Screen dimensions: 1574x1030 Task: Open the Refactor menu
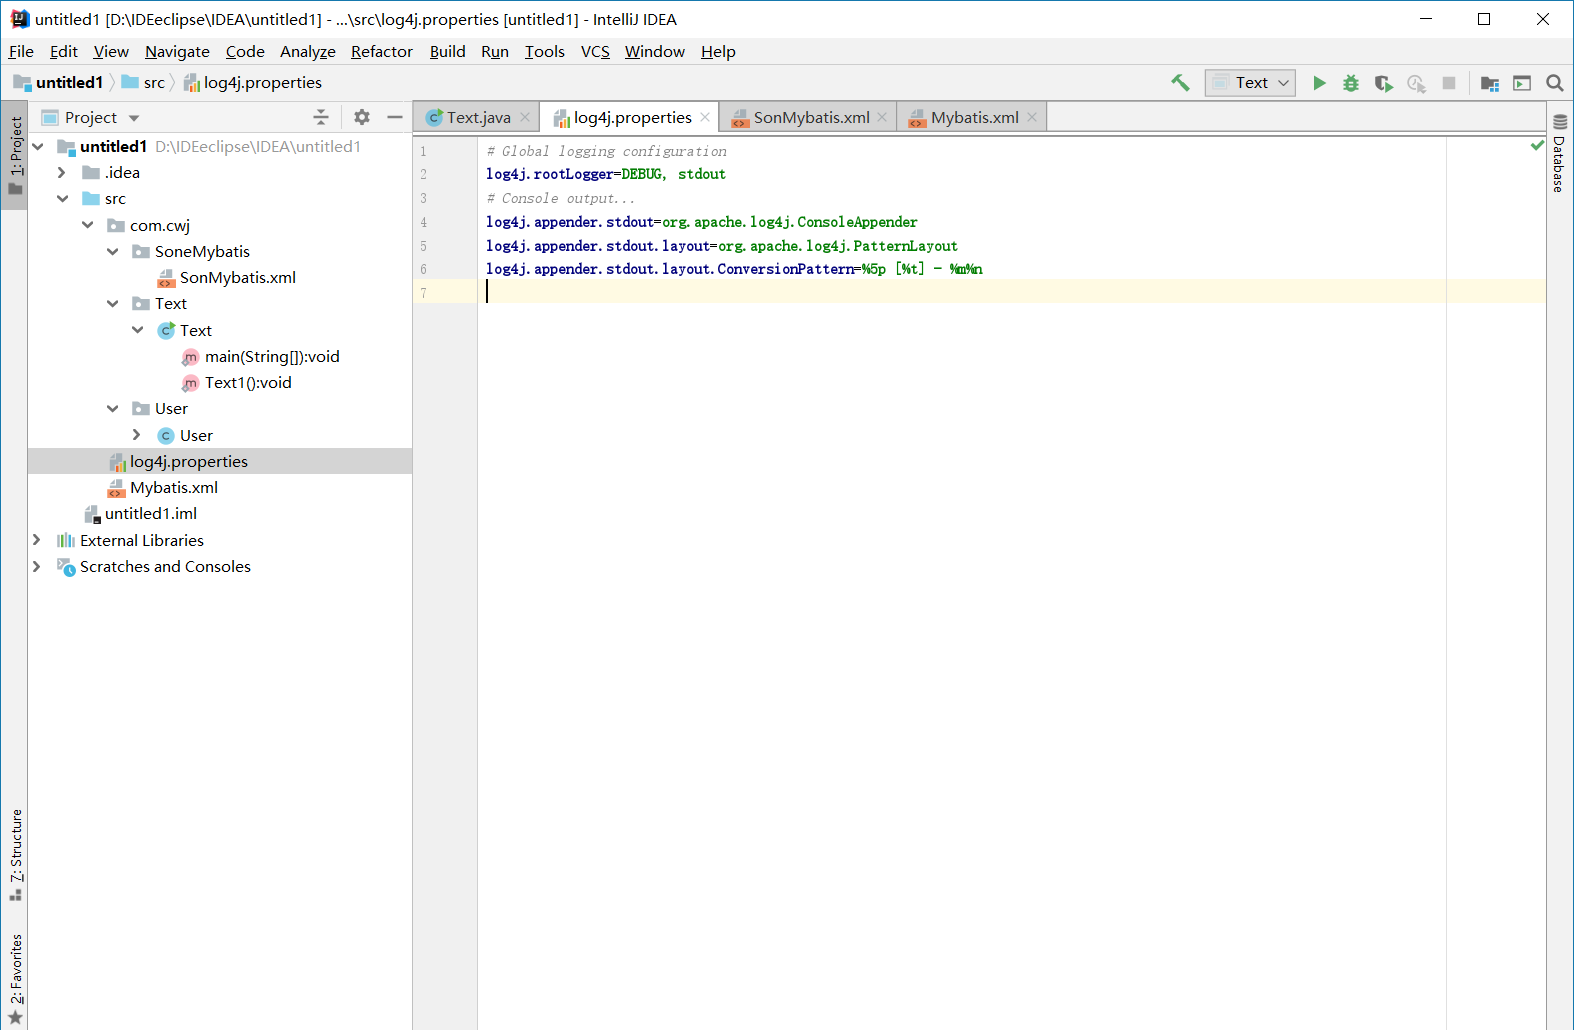[381, 52]
